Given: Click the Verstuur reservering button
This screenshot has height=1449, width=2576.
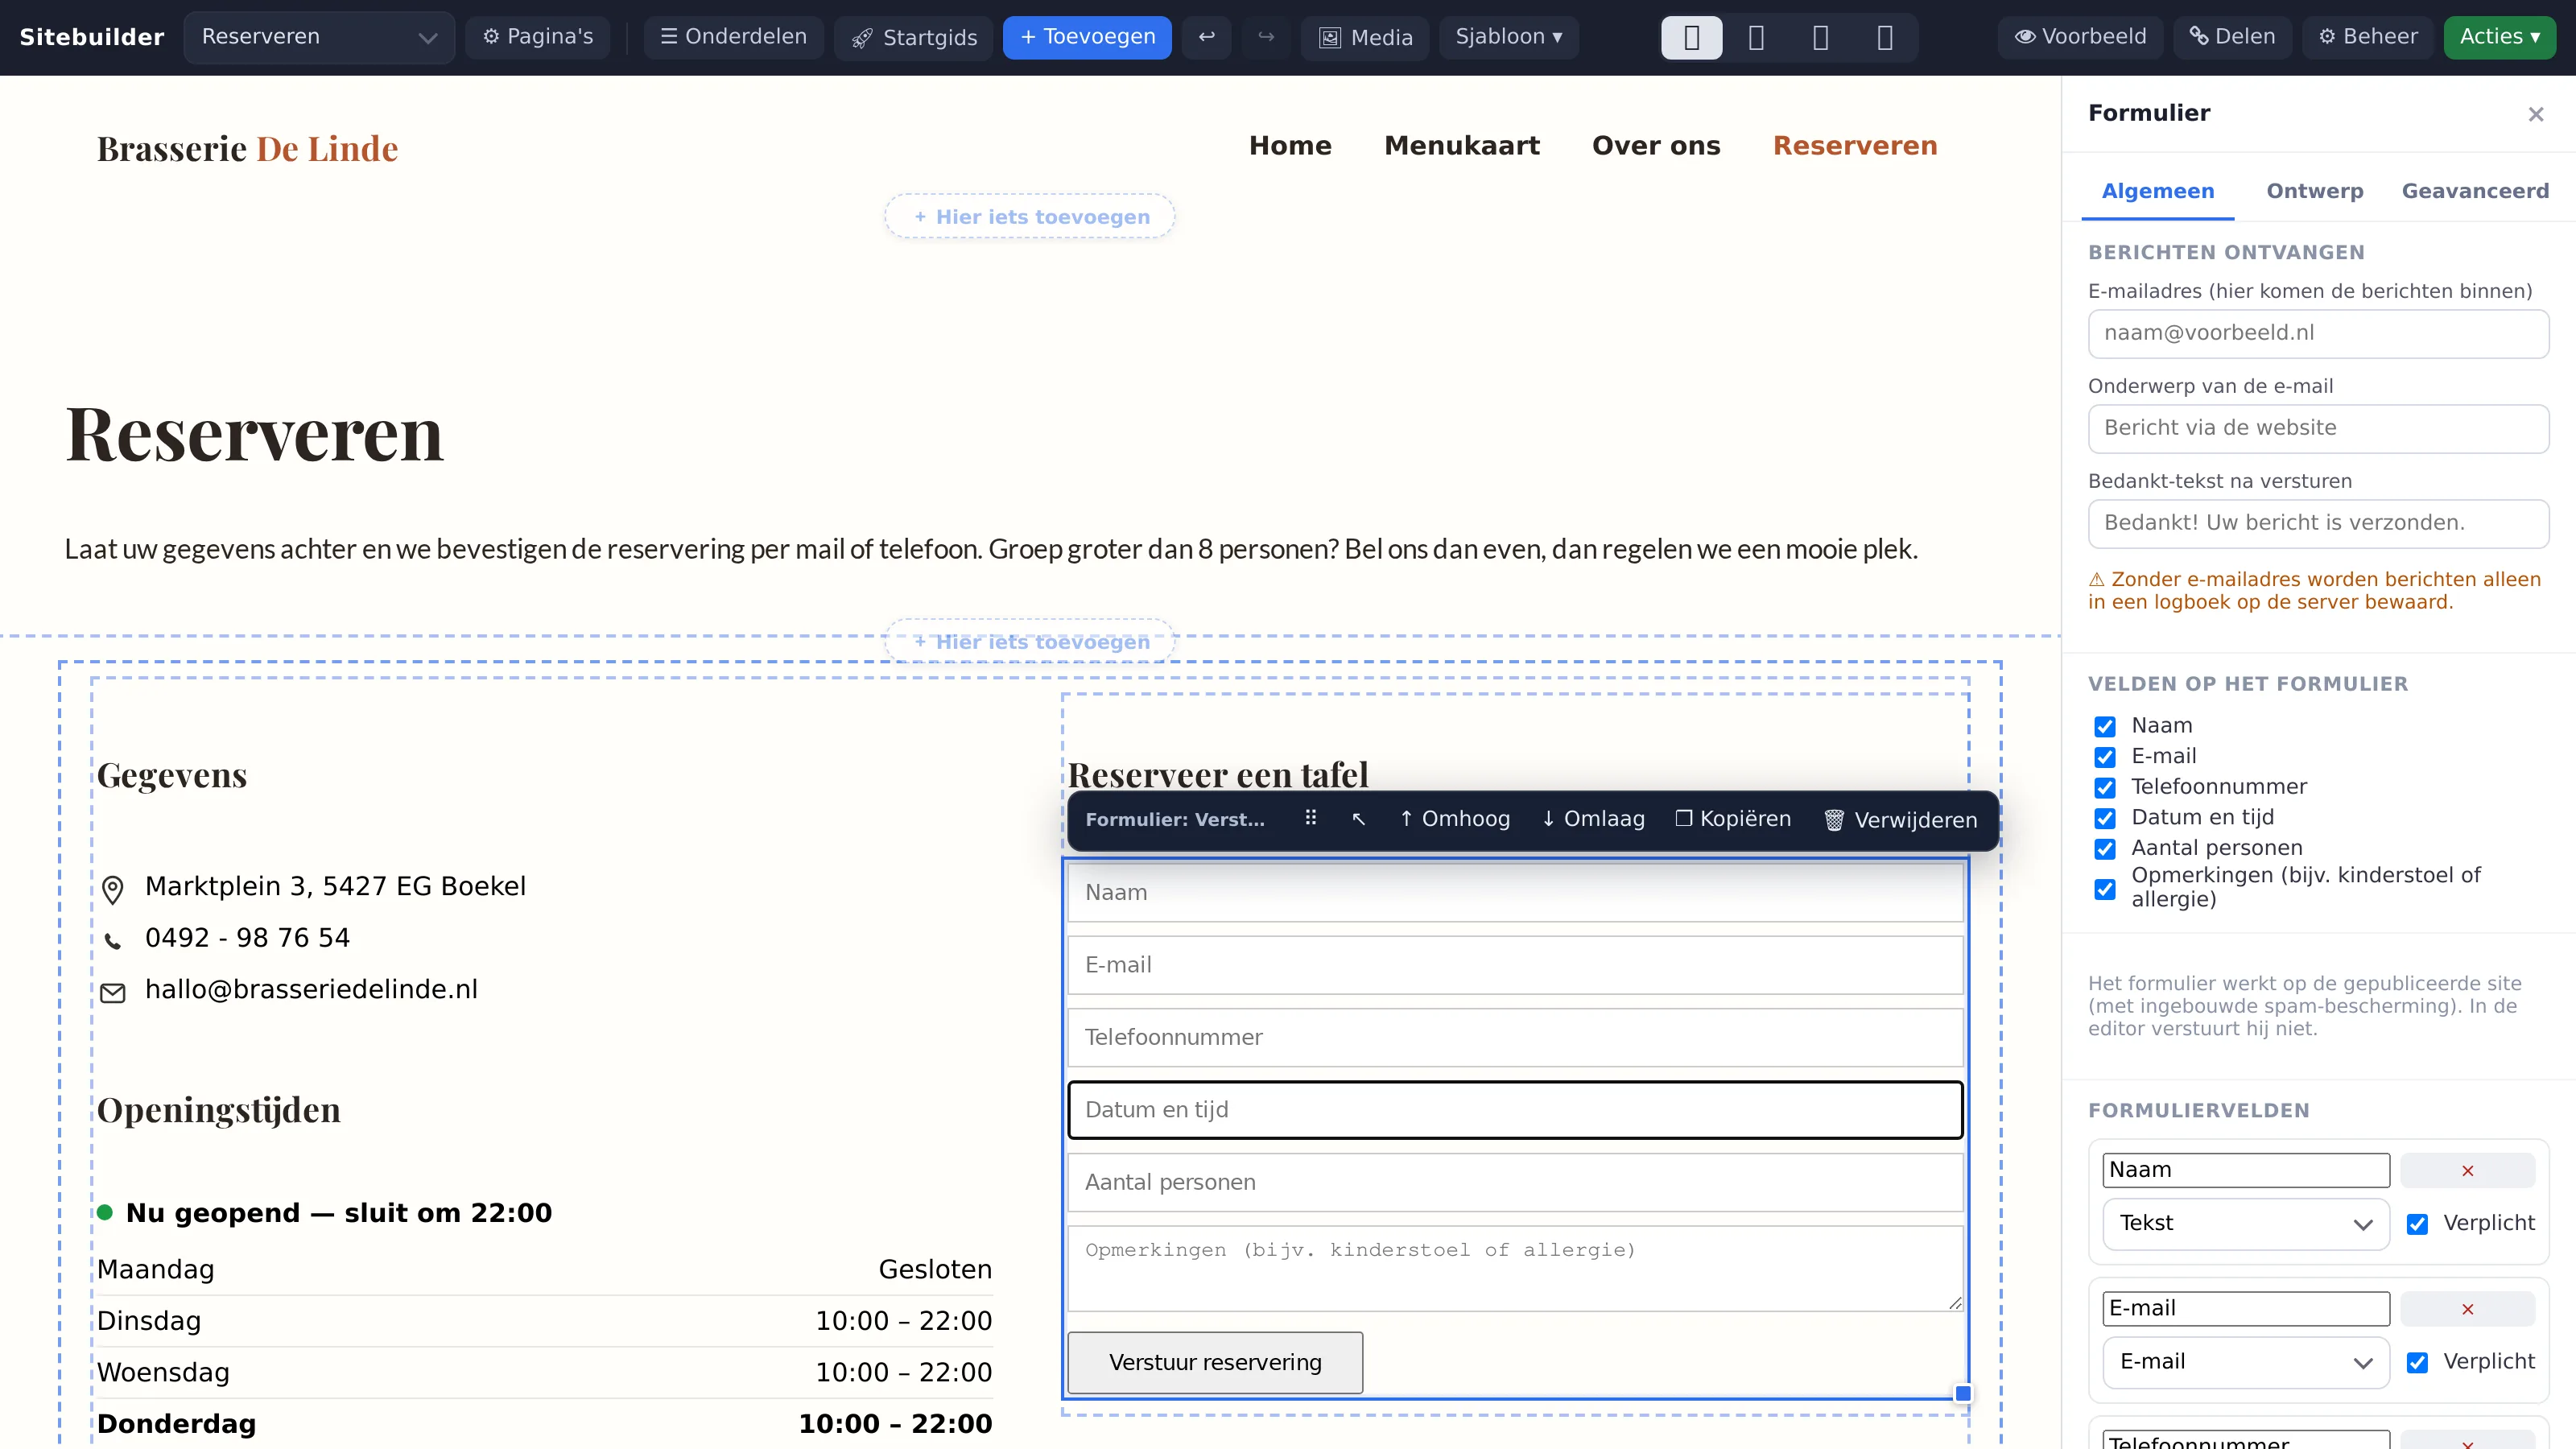Looking at the screenshot, I should pyautogui.click(x=1215, y=1362).
